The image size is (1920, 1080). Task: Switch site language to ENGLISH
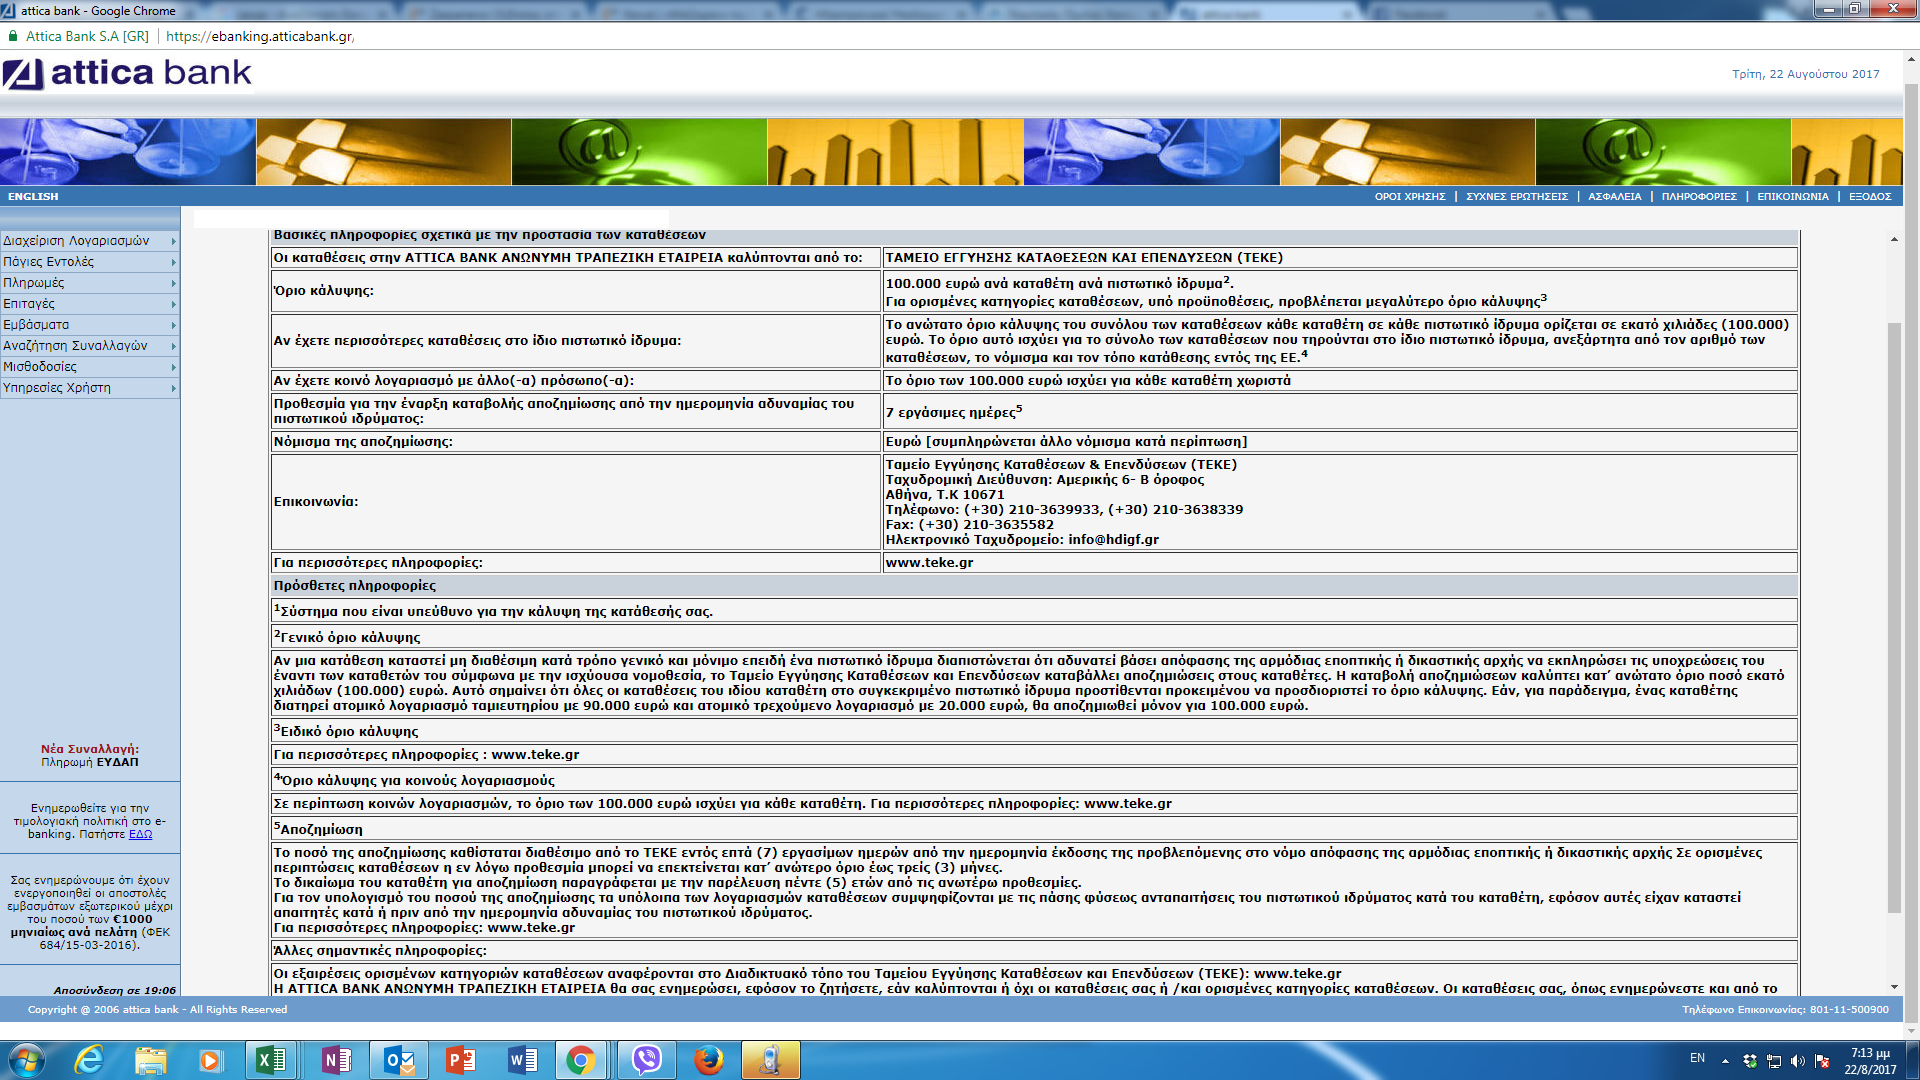pos(33,197)
